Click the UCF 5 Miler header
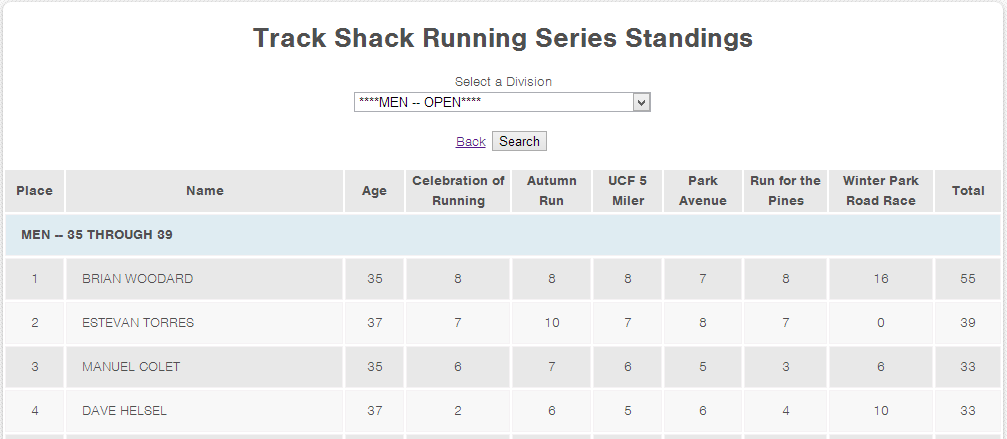The width and height of the screenshot is (1007, 439). point(627,191)
